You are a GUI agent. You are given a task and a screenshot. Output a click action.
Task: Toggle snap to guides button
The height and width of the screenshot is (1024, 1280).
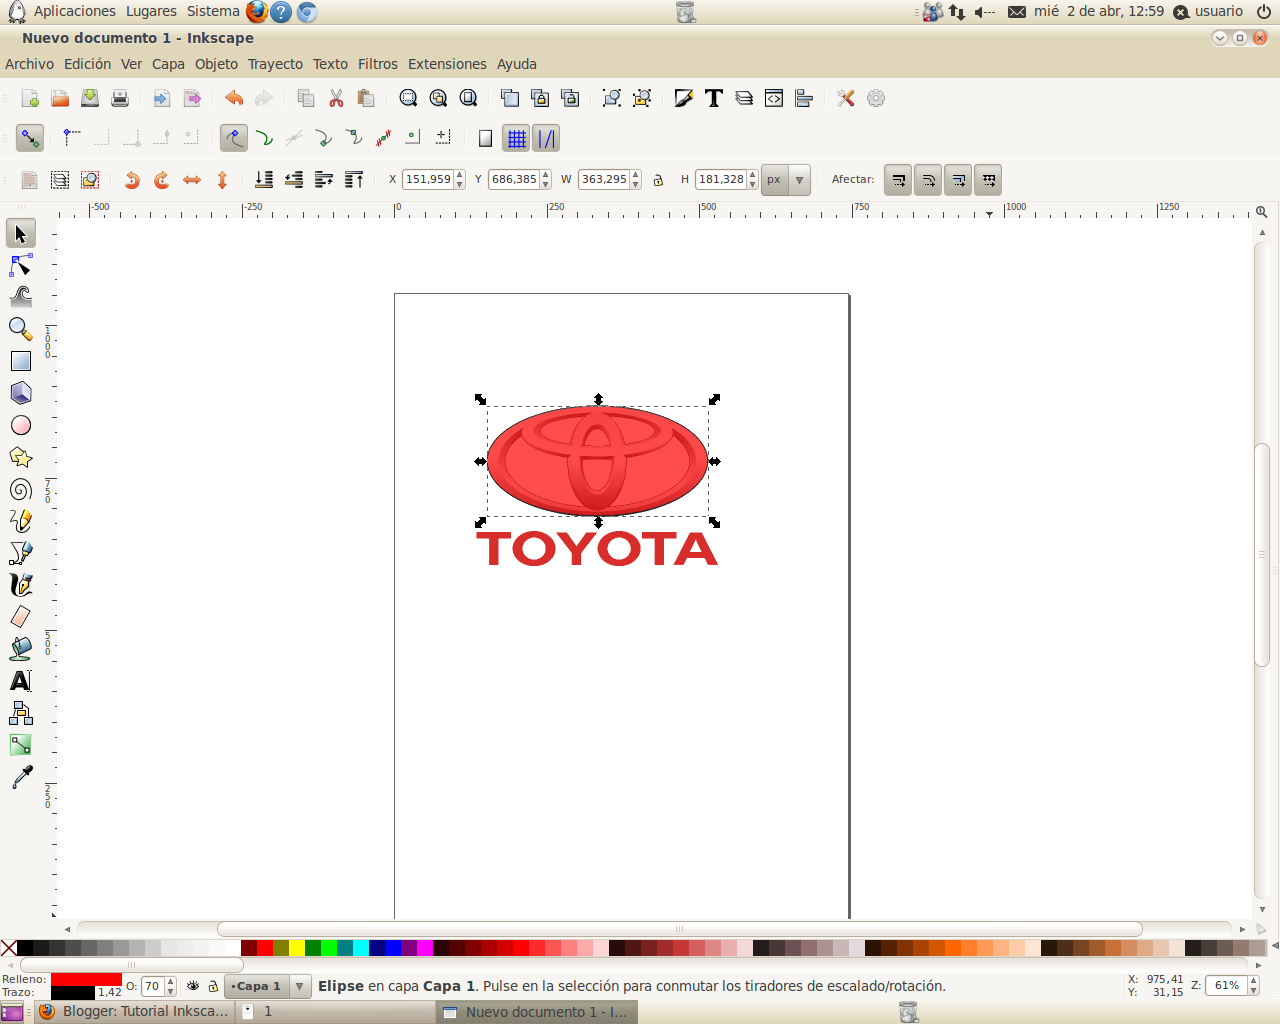click(x=546, y=138)
